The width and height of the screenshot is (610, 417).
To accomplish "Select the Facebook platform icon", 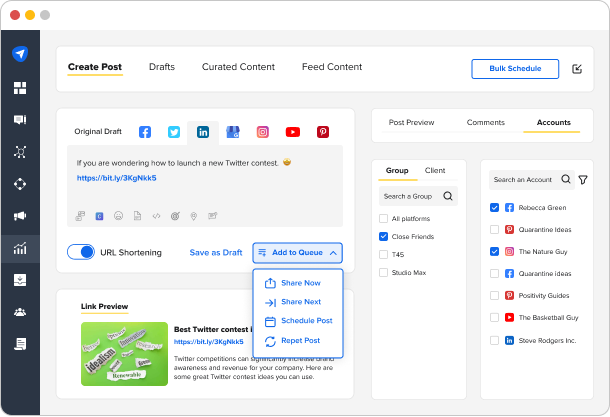I will (x=145, y=132).
